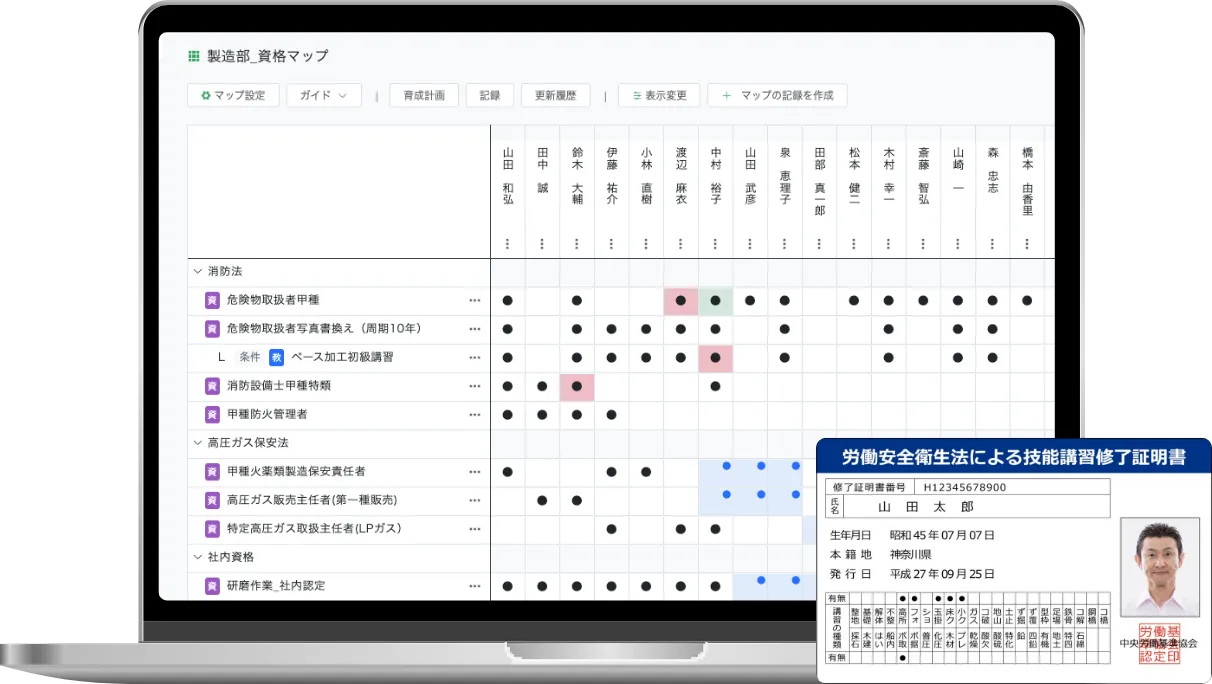Open the column menu under 橋本由香里
The image size is (1212, 684).
[1027, 244]
